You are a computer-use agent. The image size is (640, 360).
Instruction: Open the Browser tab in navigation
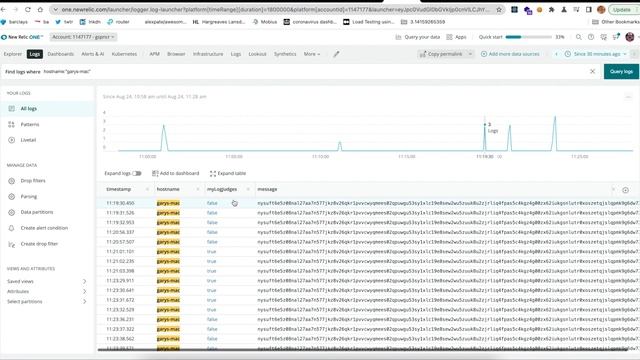[x=176, y=54]
